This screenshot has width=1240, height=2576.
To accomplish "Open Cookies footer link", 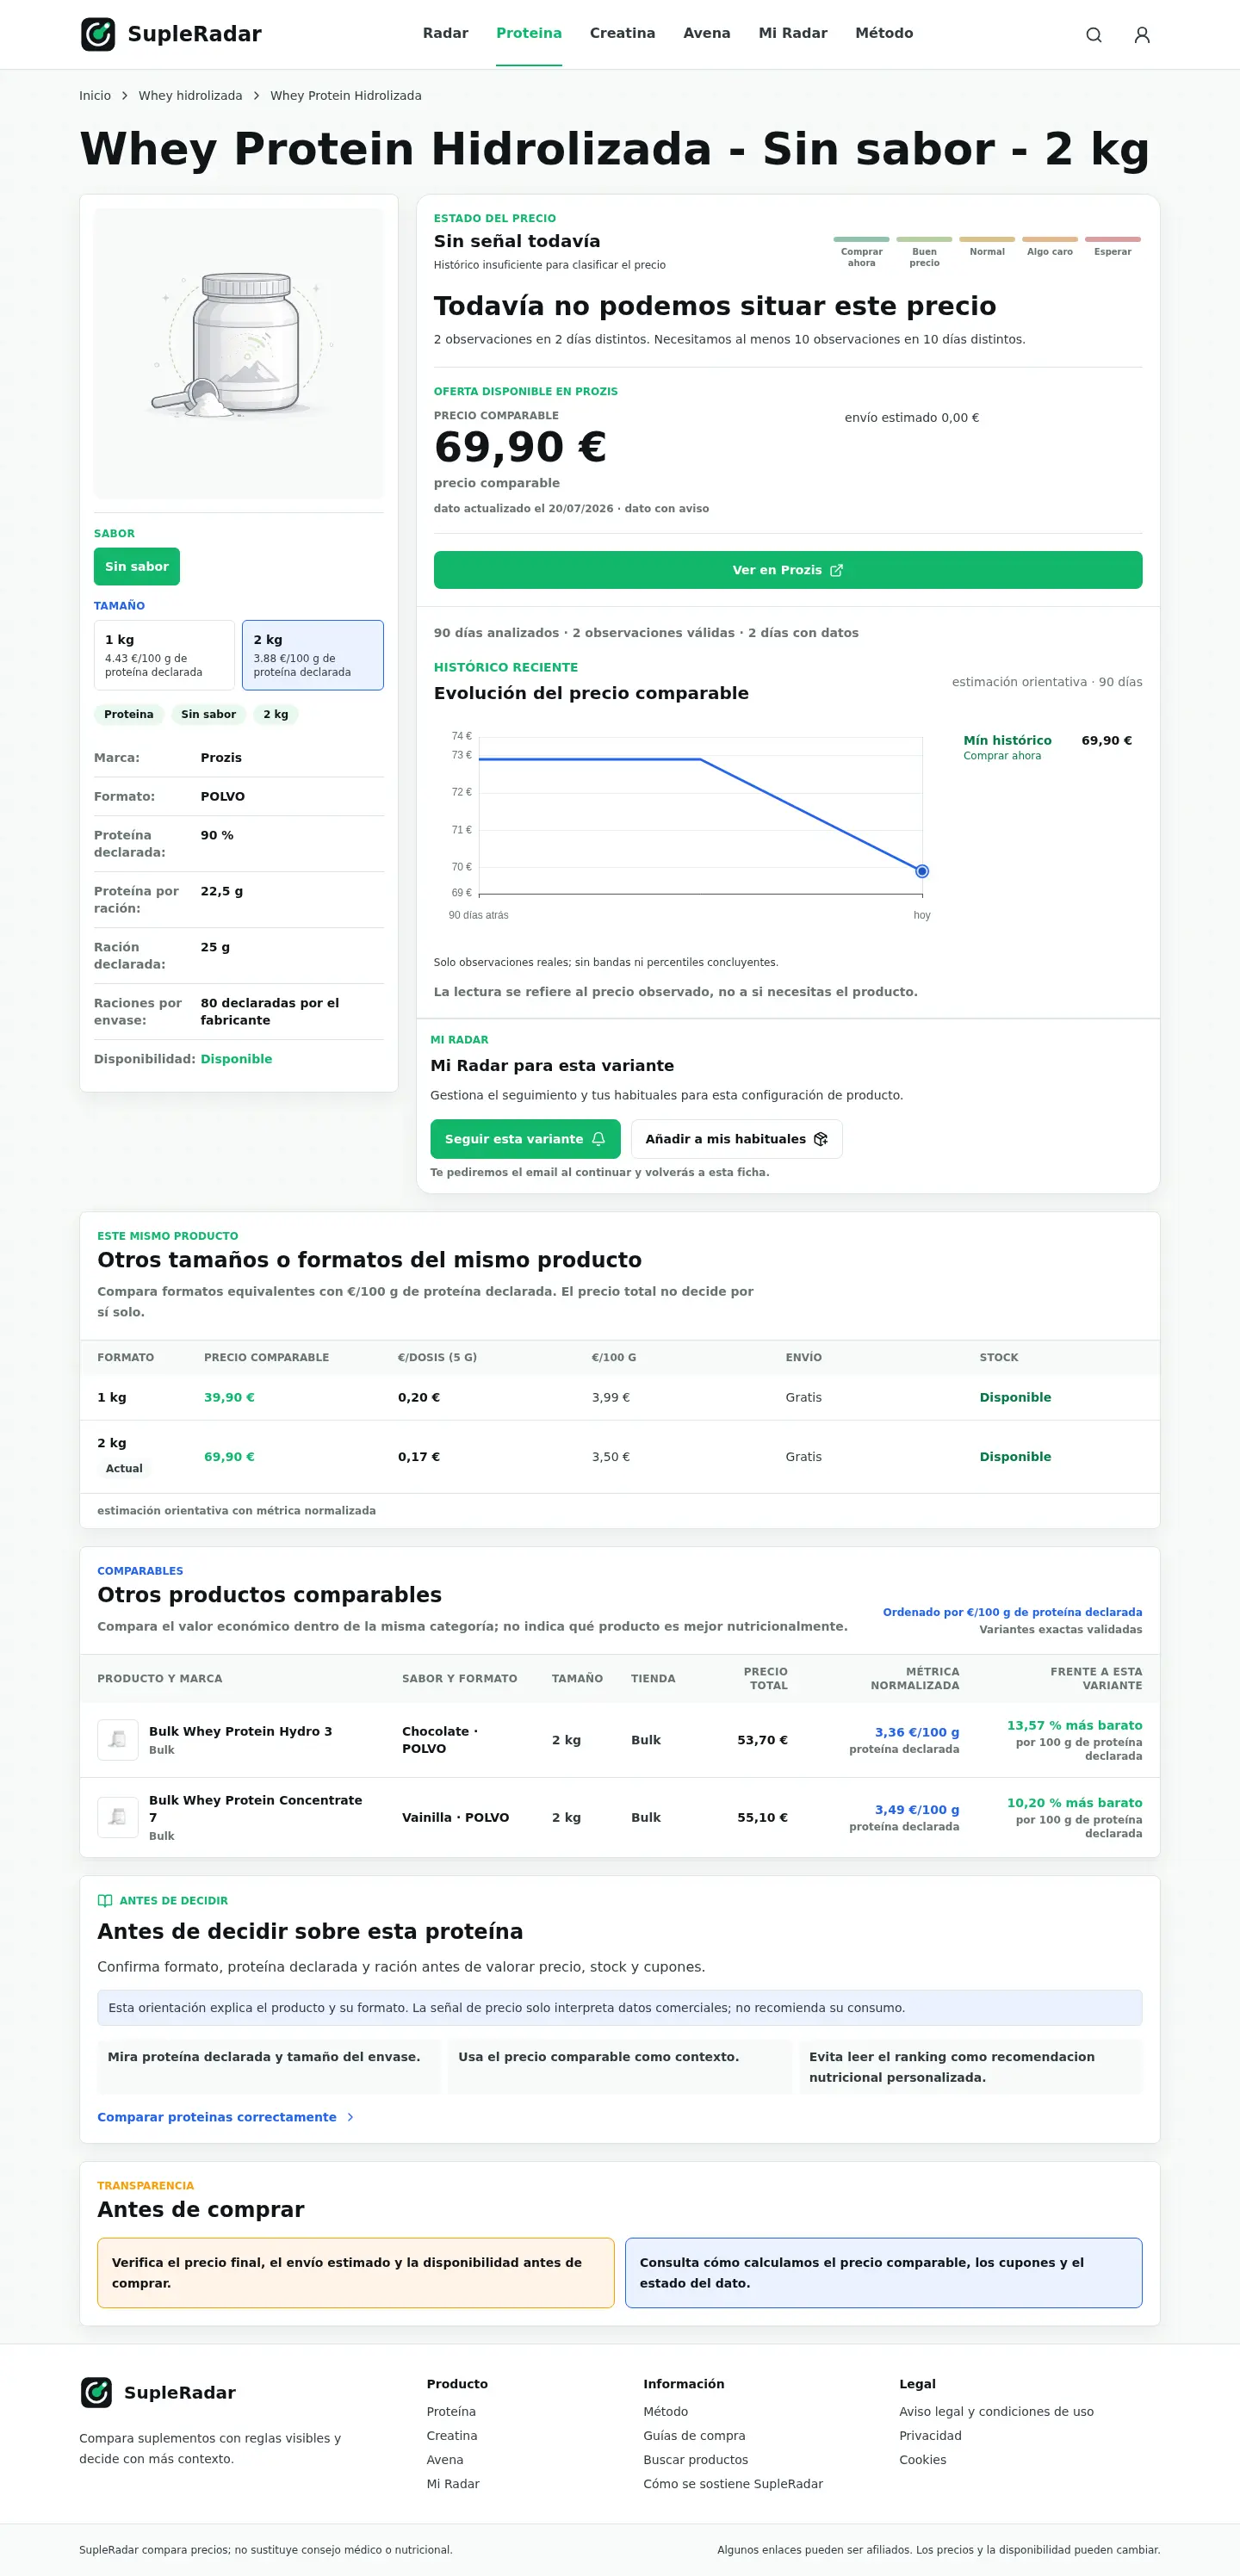I will 923,2459.
